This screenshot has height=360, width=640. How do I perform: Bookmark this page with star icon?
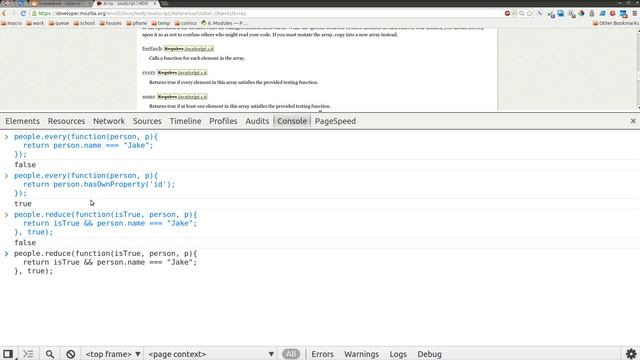[x=530, y=13]
